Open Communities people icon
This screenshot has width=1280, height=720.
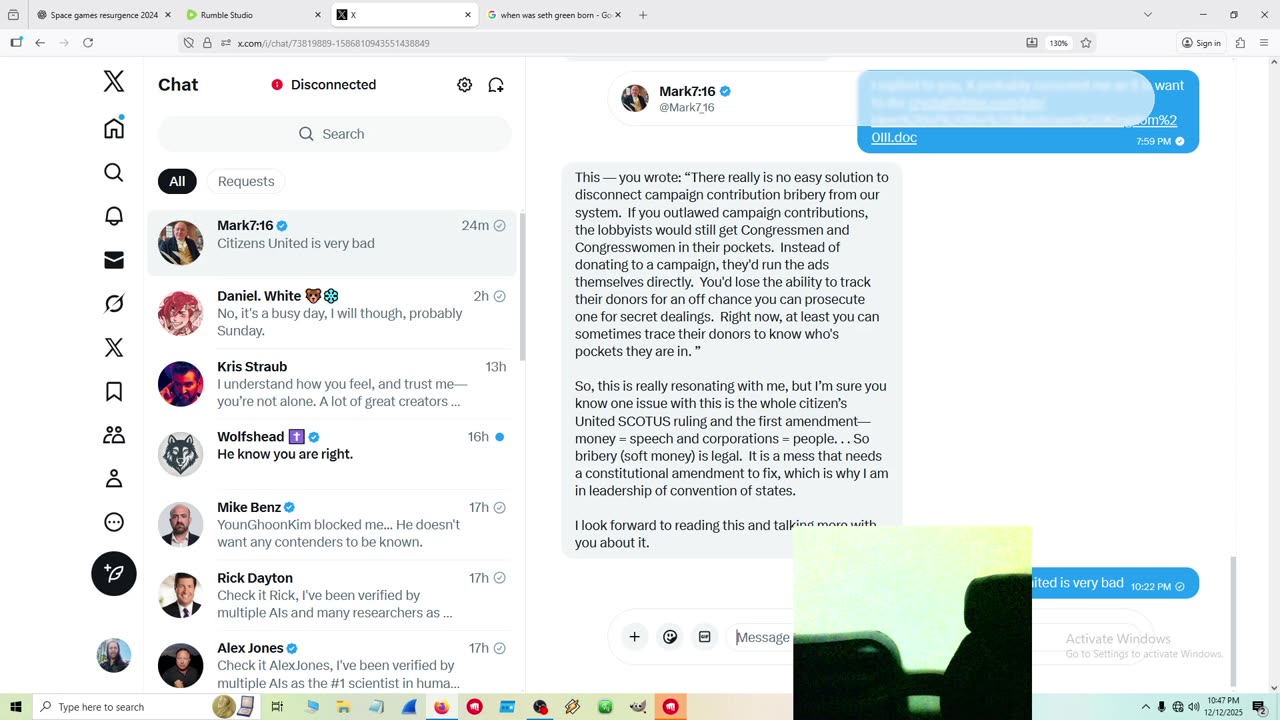[x=114, y=435]
